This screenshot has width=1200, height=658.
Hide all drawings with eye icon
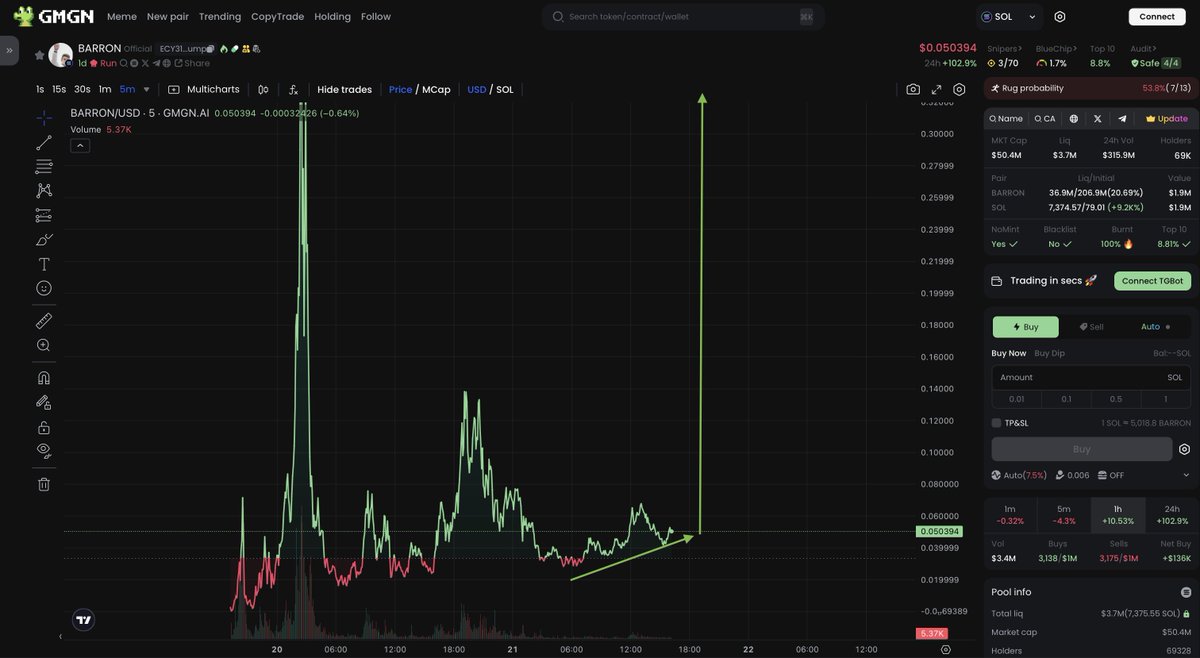click(x=44, y=450)
